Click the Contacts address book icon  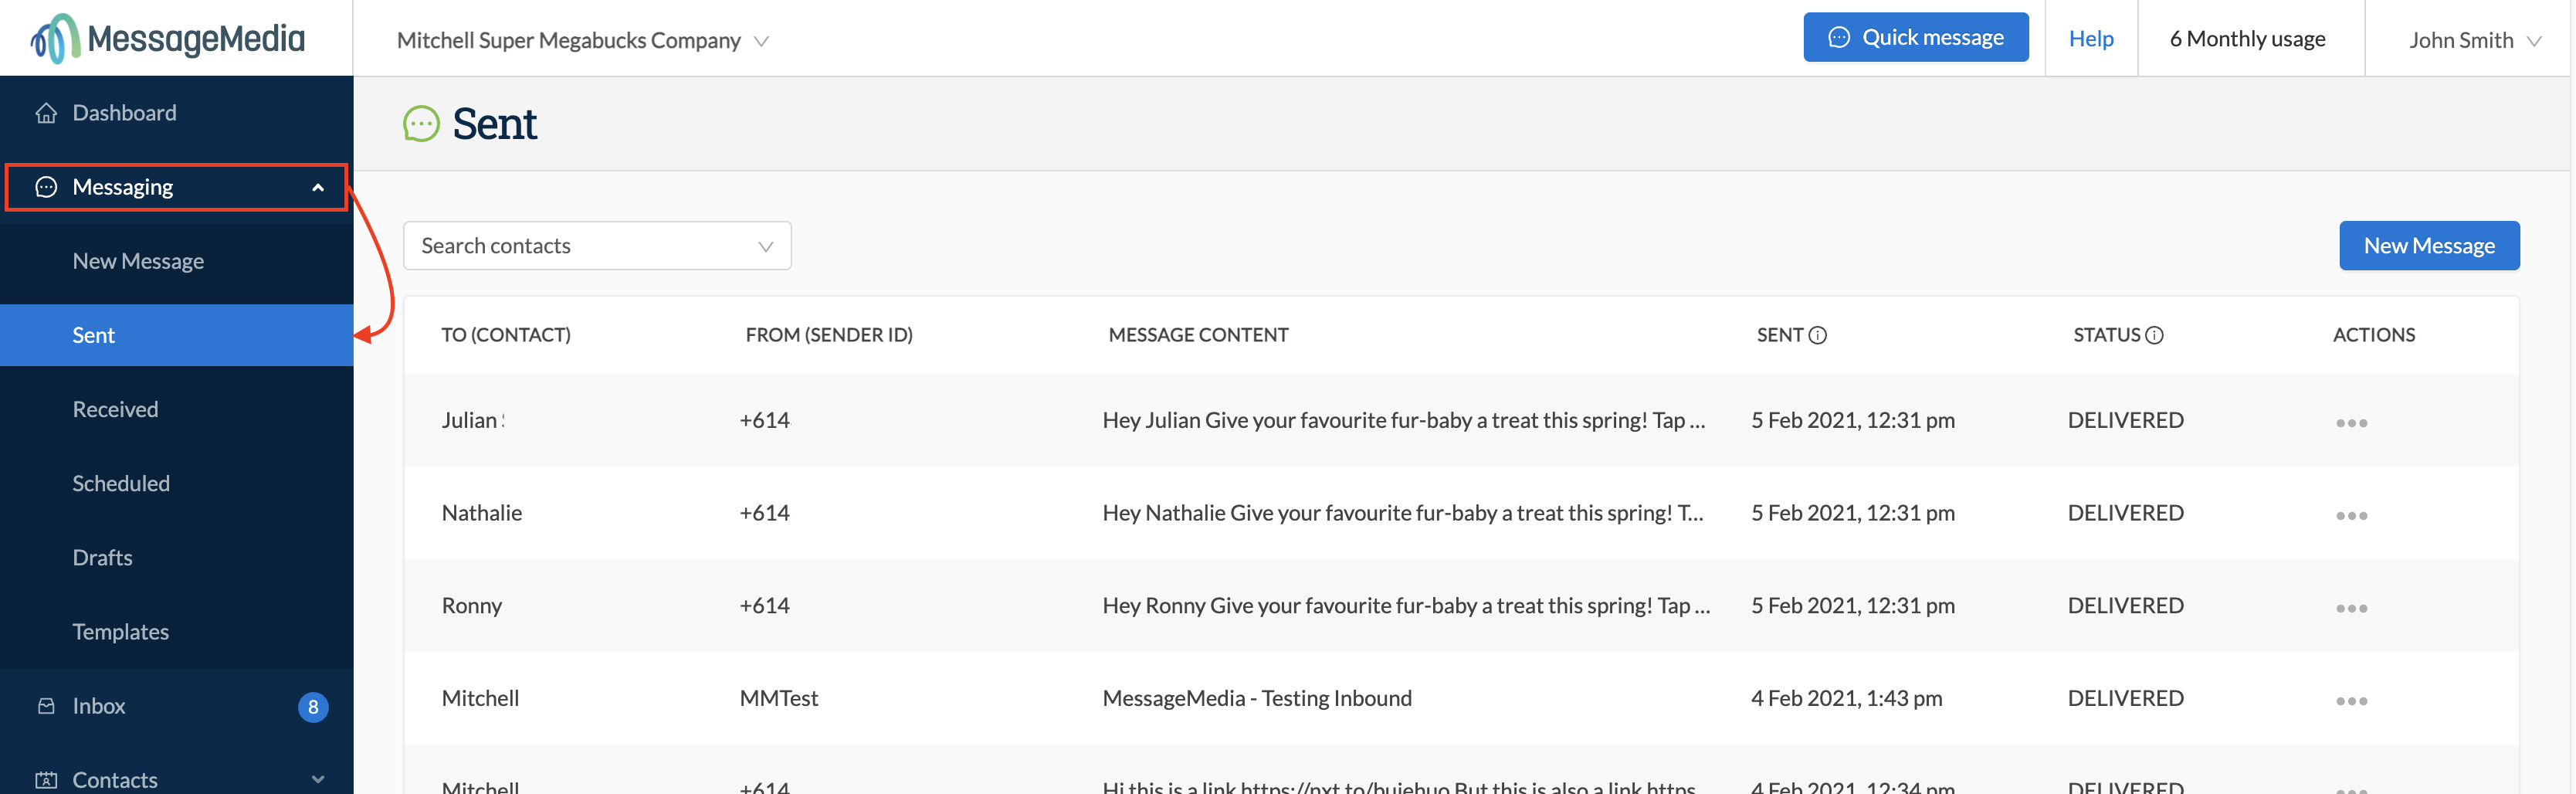46,780
